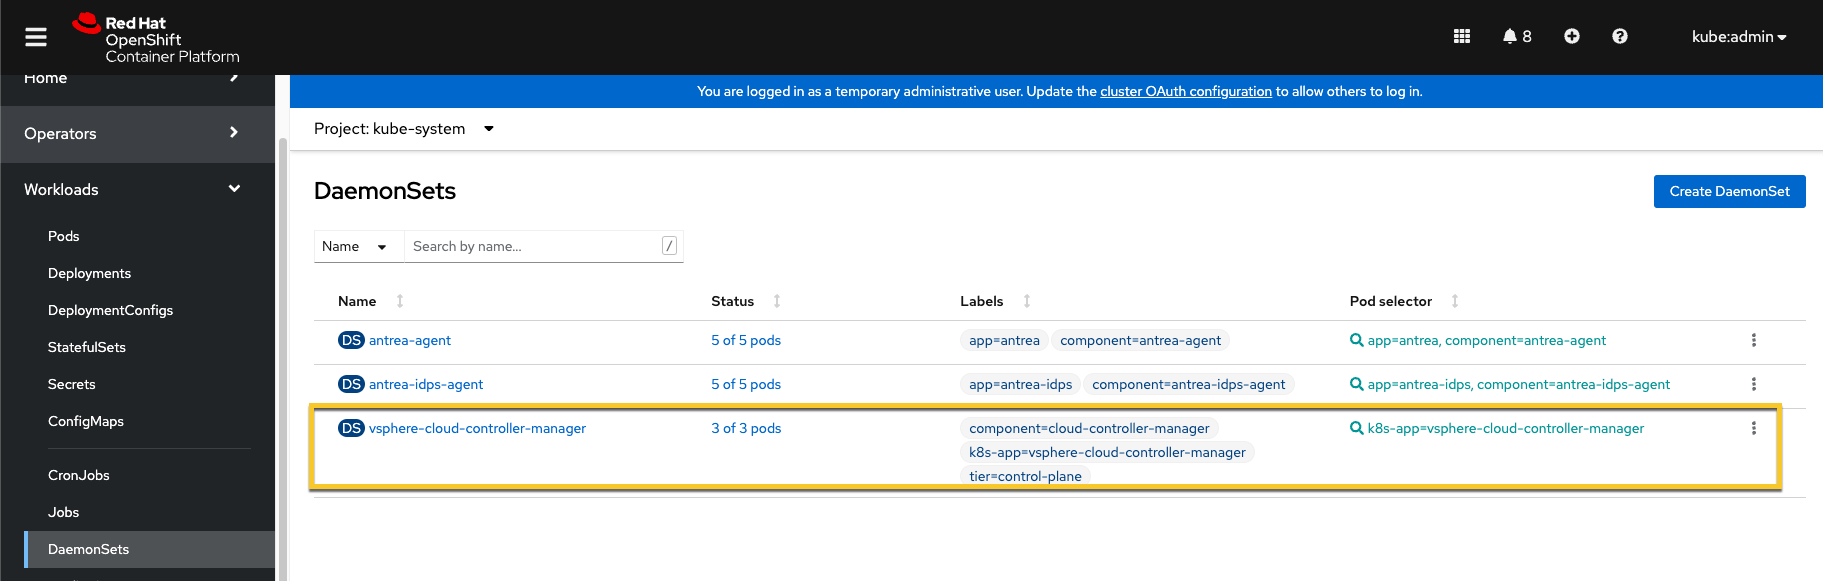Click the DS badge for antrea-idps-agent

coord(351,384)
